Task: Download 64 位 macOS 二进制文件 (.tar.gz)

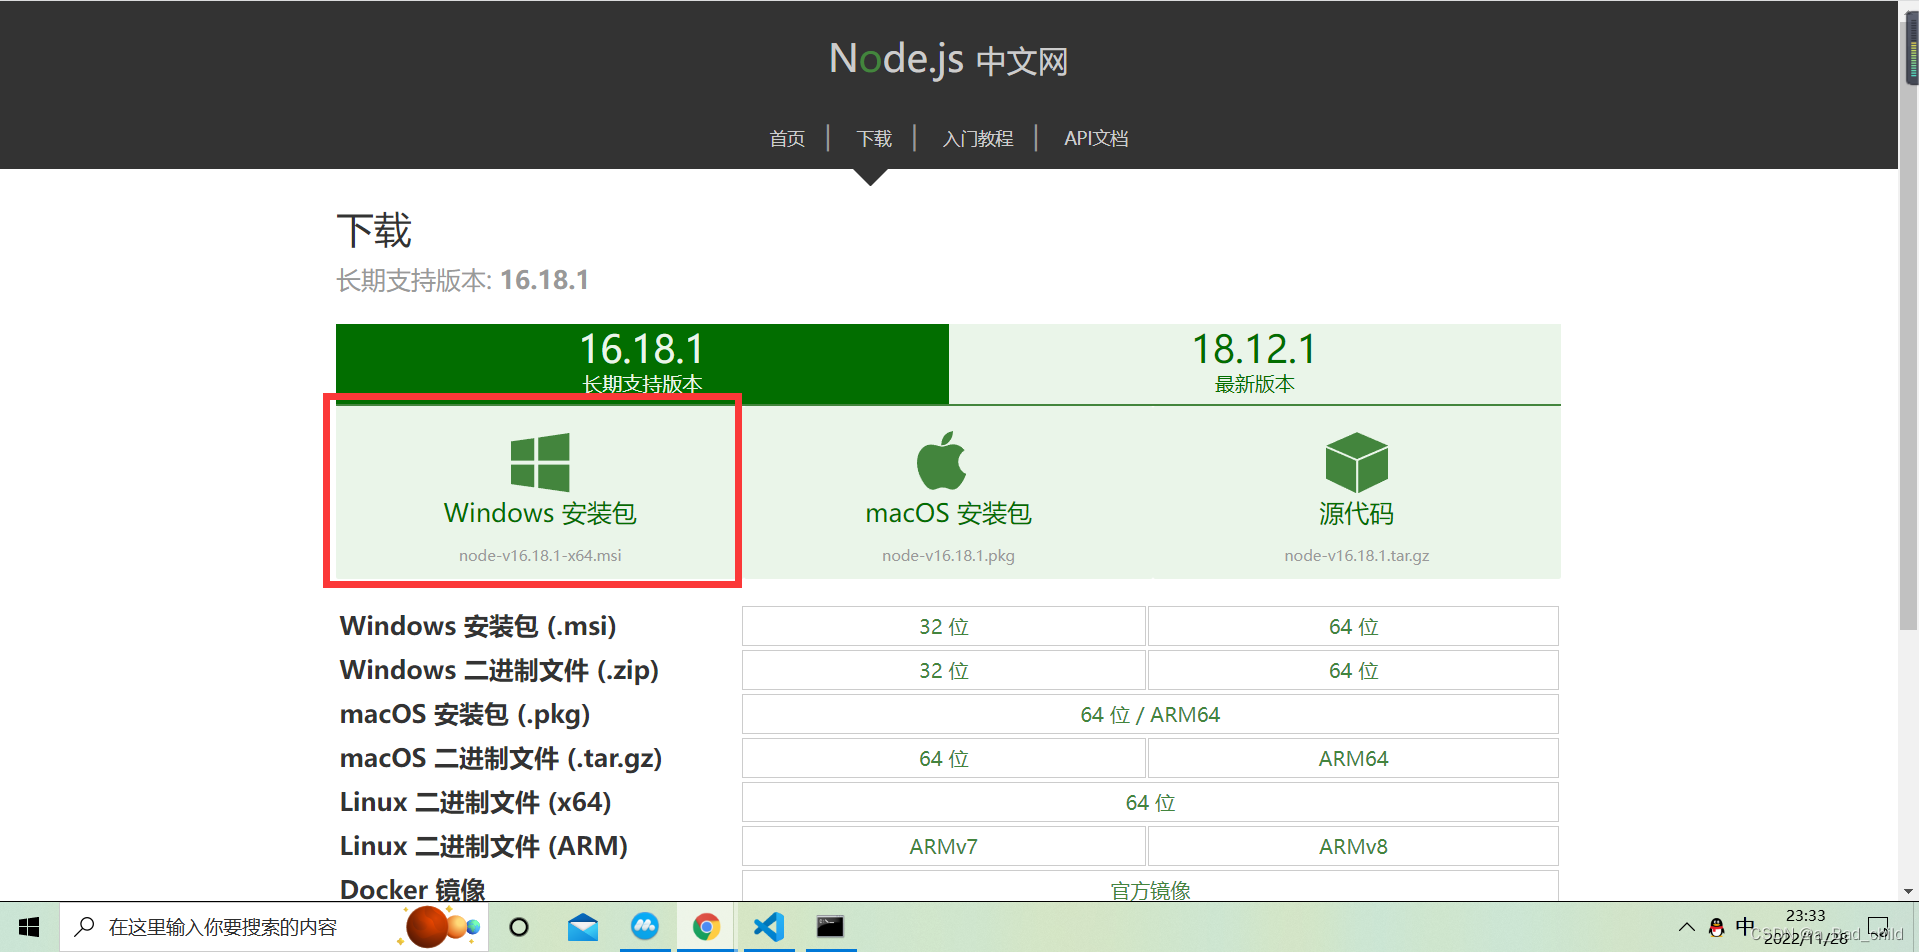Action: tap(944, 758)
